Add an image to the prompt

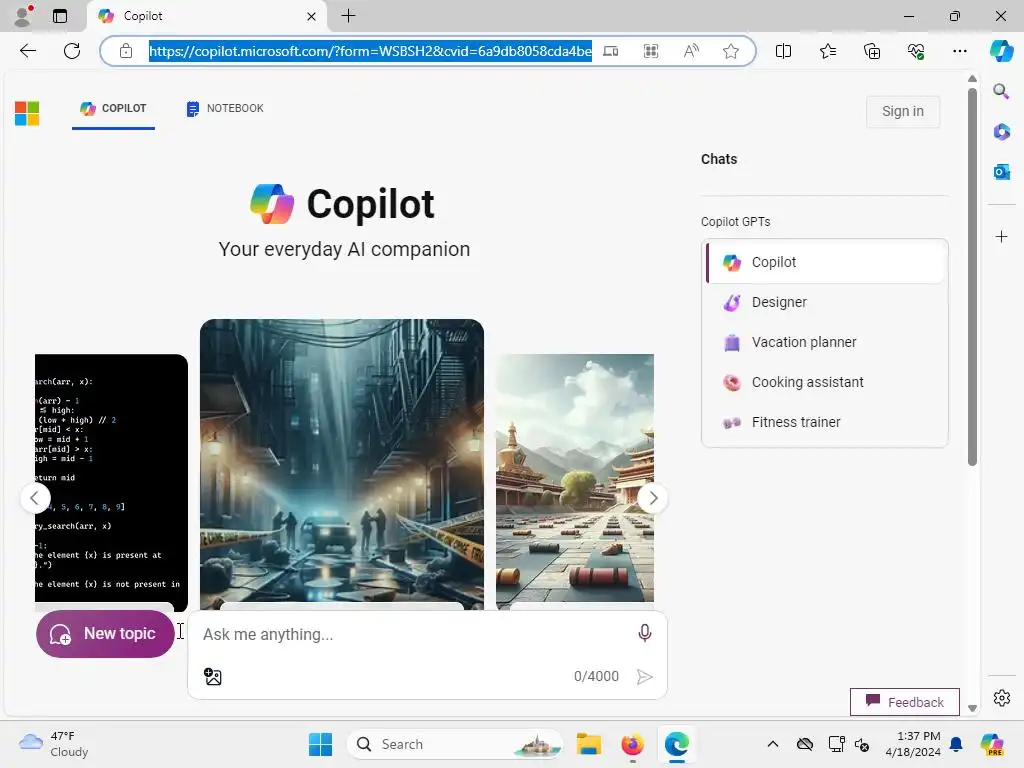[x=213, y=677]
